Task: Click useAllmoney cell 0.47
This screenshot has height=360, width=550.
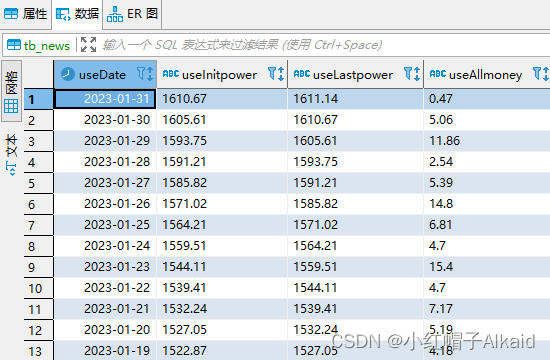Action: coord(487,99)
